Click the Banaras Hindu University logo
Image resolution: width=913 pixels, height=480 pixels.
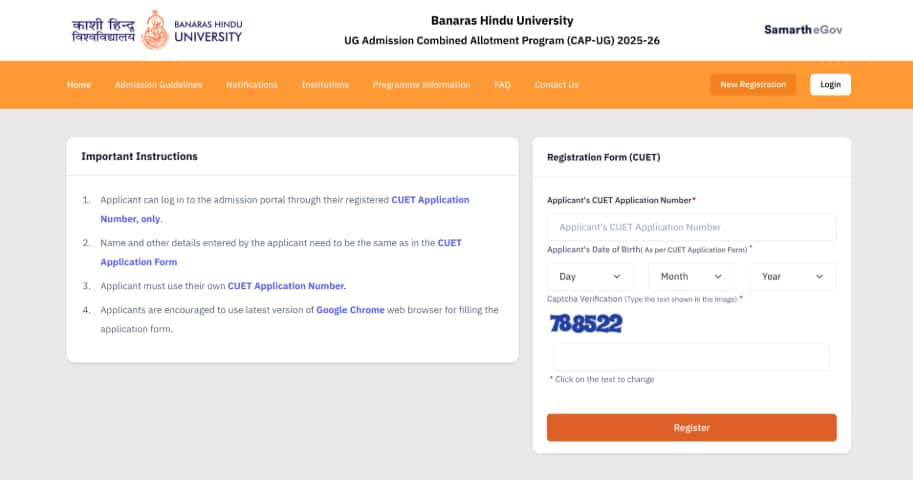[x=157, y=30]
